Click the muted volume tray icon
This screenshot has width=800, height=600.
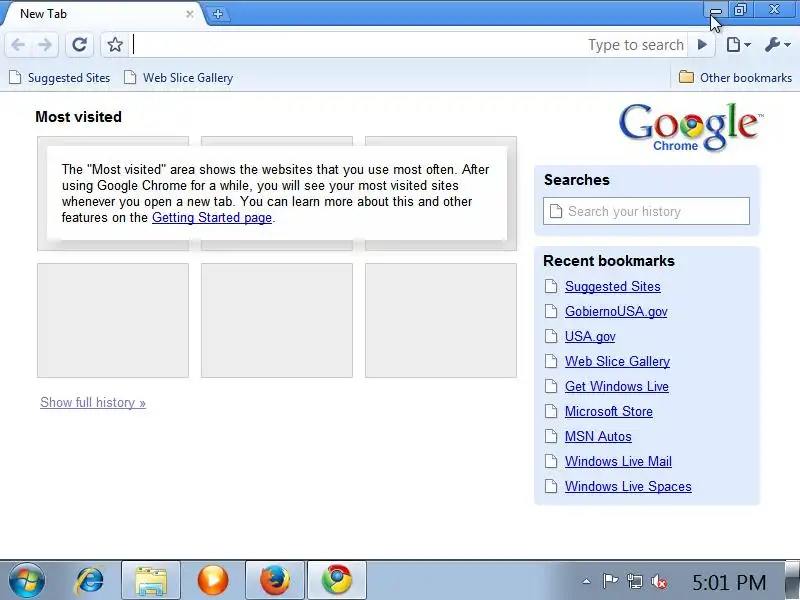[659, 581]
